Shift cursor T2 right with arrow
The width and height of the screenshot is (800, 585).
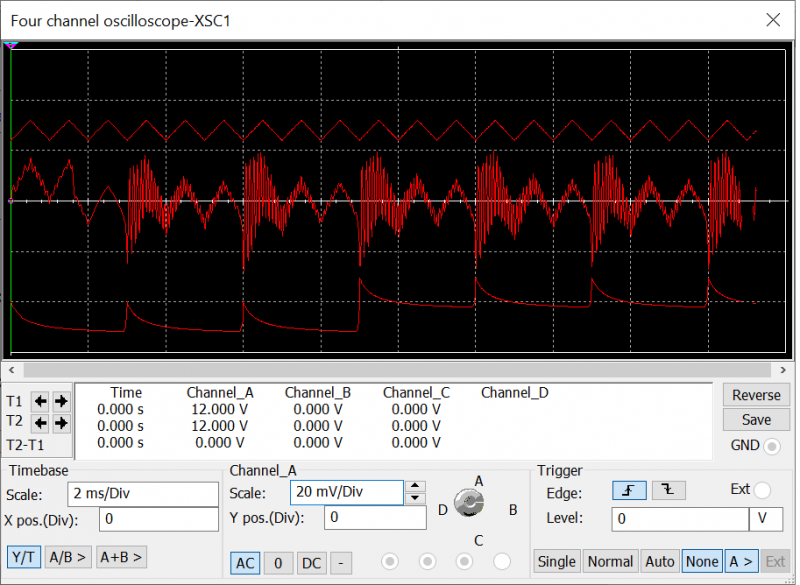61,423
